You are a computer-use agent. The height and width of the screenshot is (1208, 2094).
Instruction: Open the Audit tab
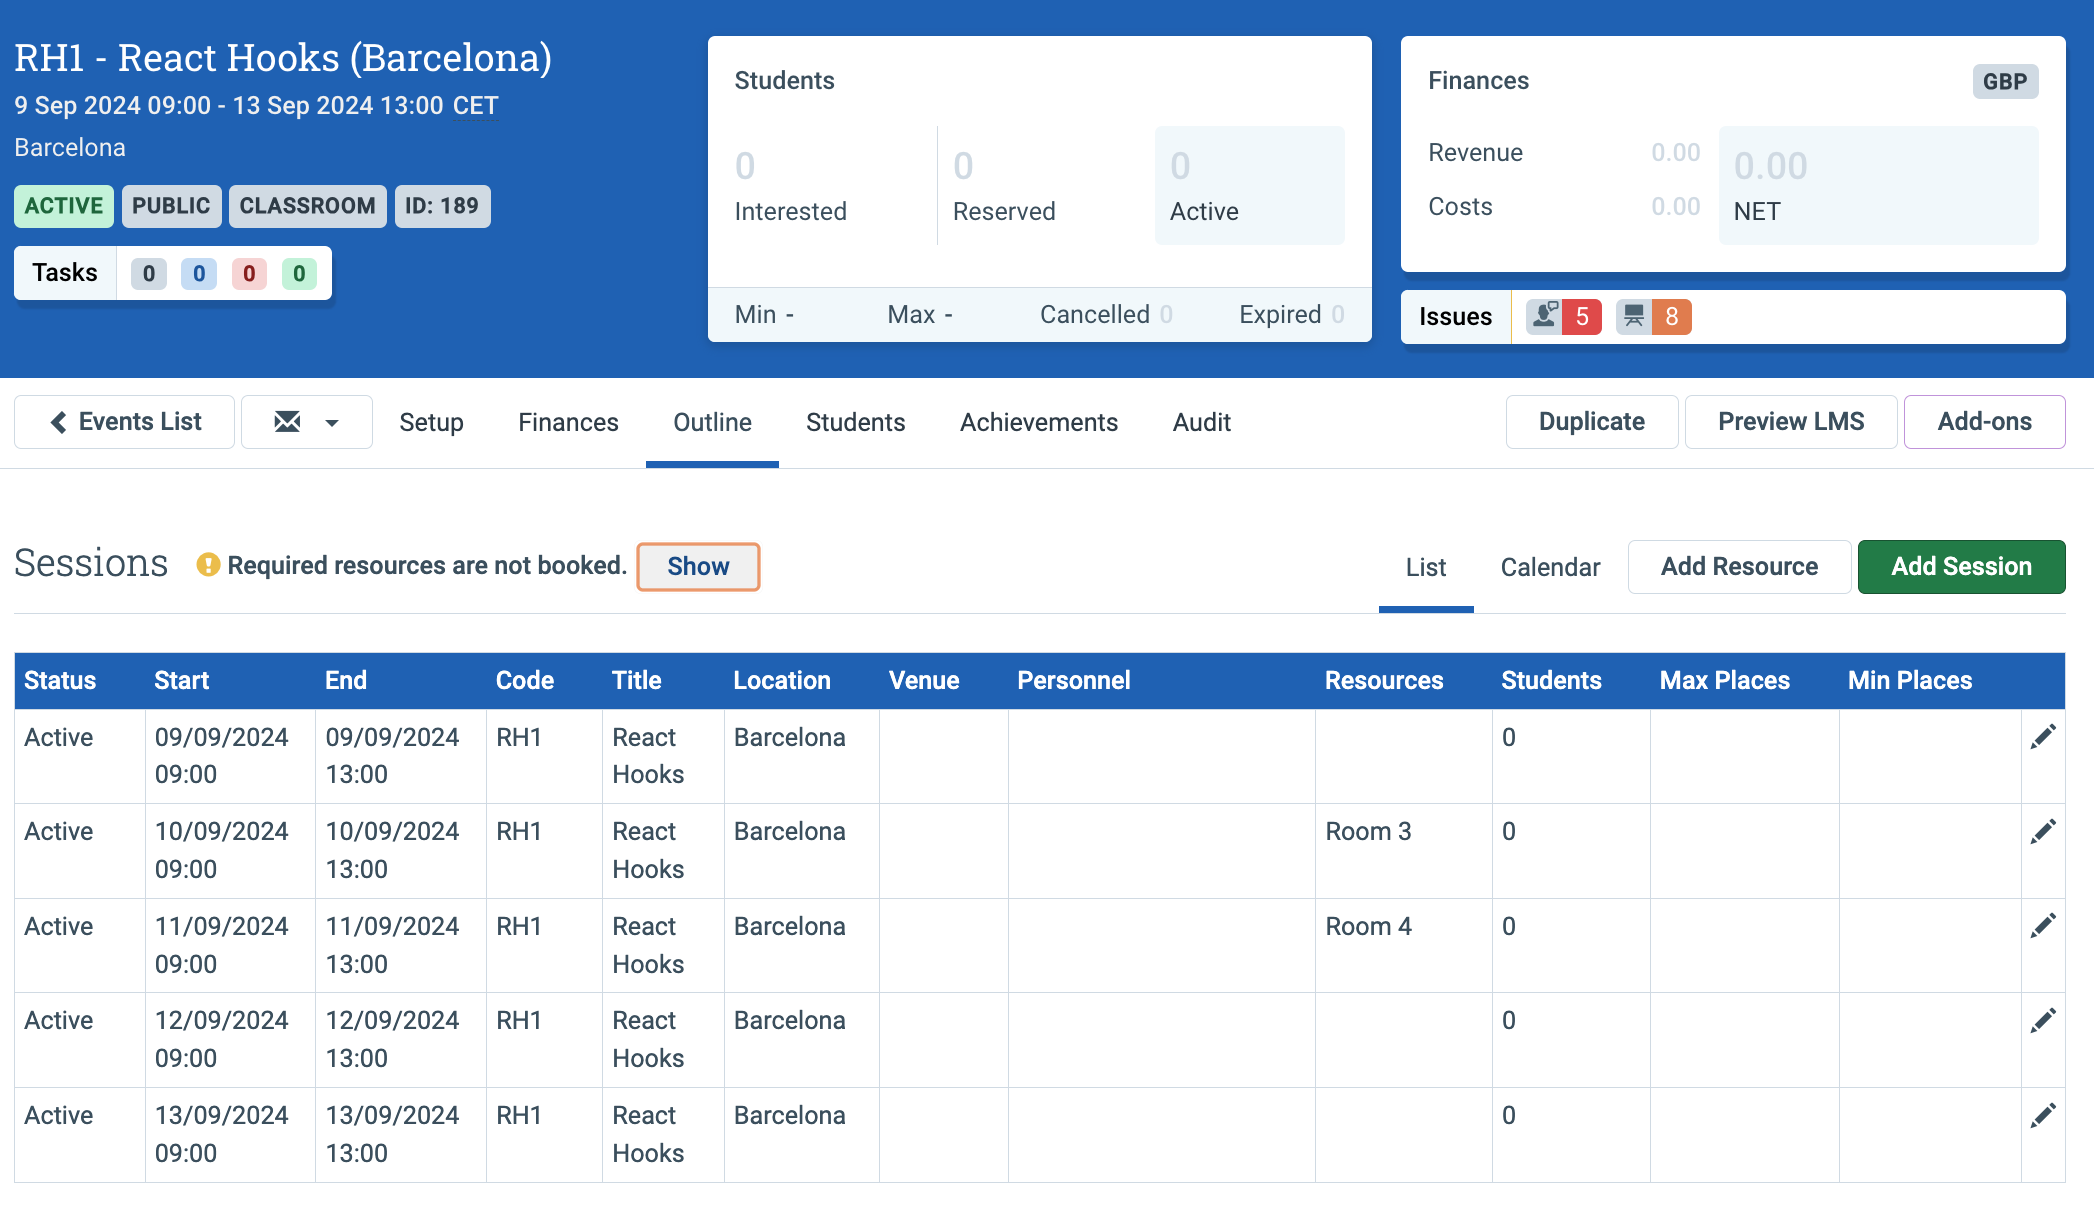tap(1202, 423)
